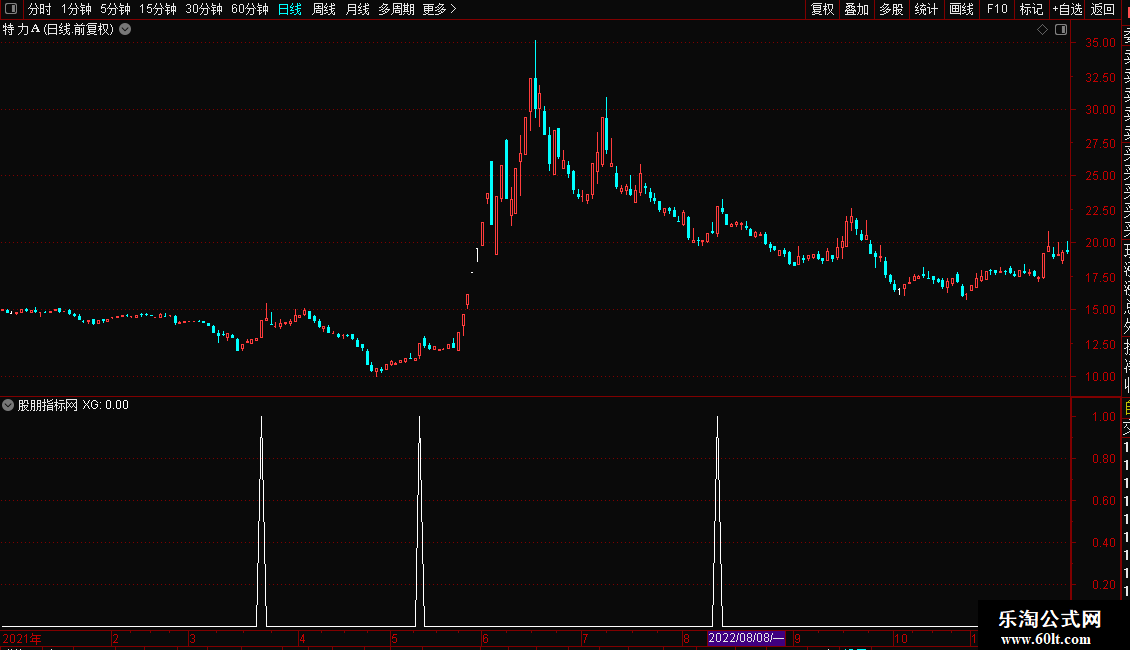The width and height of the screenshot is (1130, 650).
Task: Select the 15分钟 period
Action: point(157,9)
